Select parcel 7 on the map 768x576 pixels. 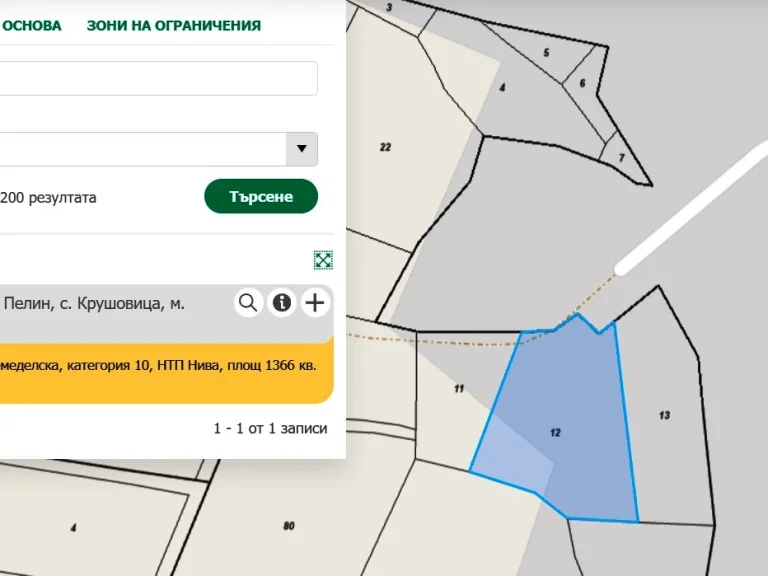tap(622, 158)
